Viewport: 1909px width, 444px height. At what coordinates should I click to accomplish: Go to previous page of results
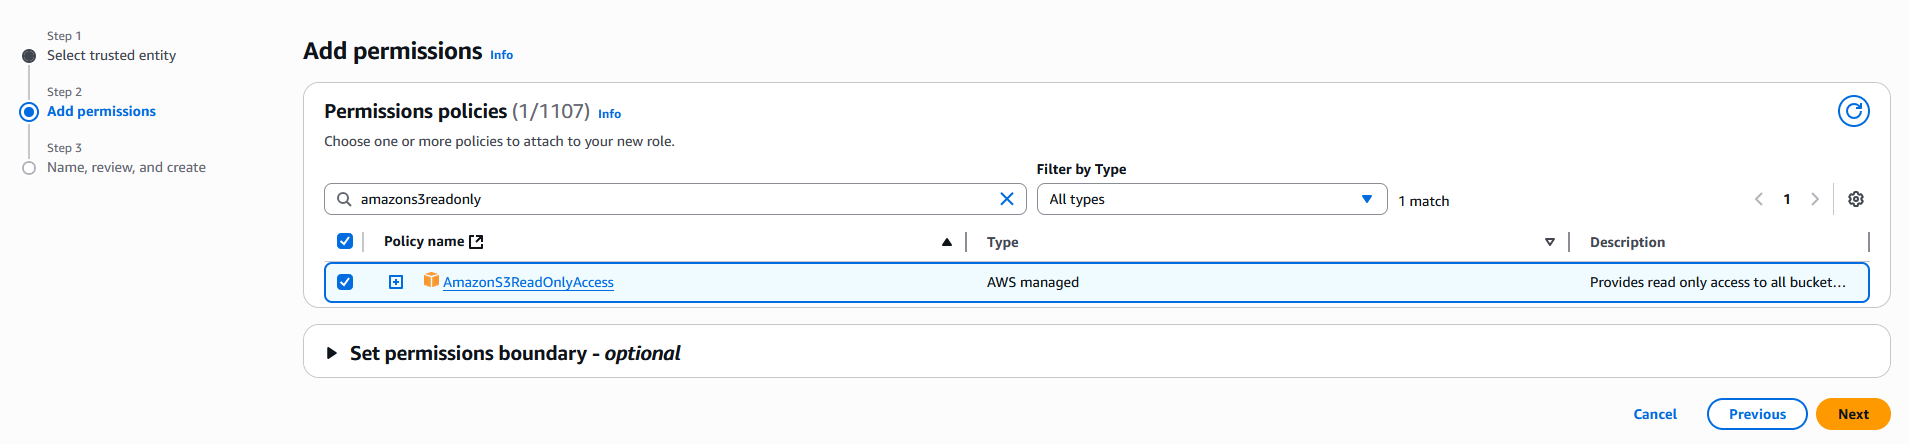pos(1759,199)
